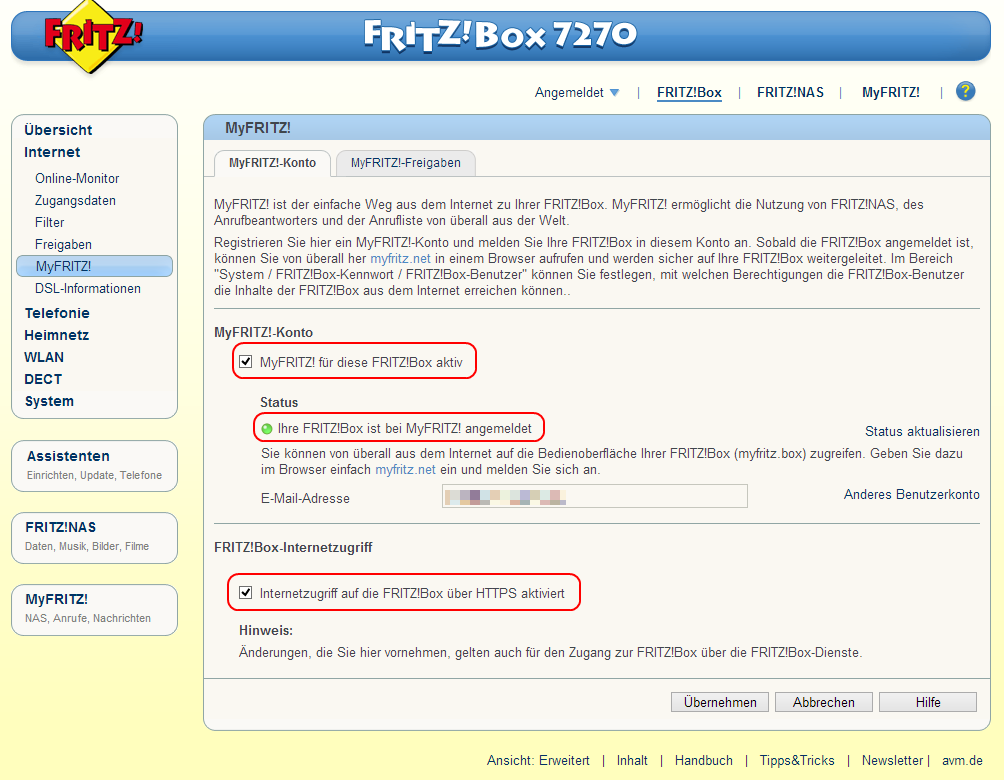Click the FRITZ!Box 7270 header title
Screen dimensions: 1004x780
tap(500, 35)
